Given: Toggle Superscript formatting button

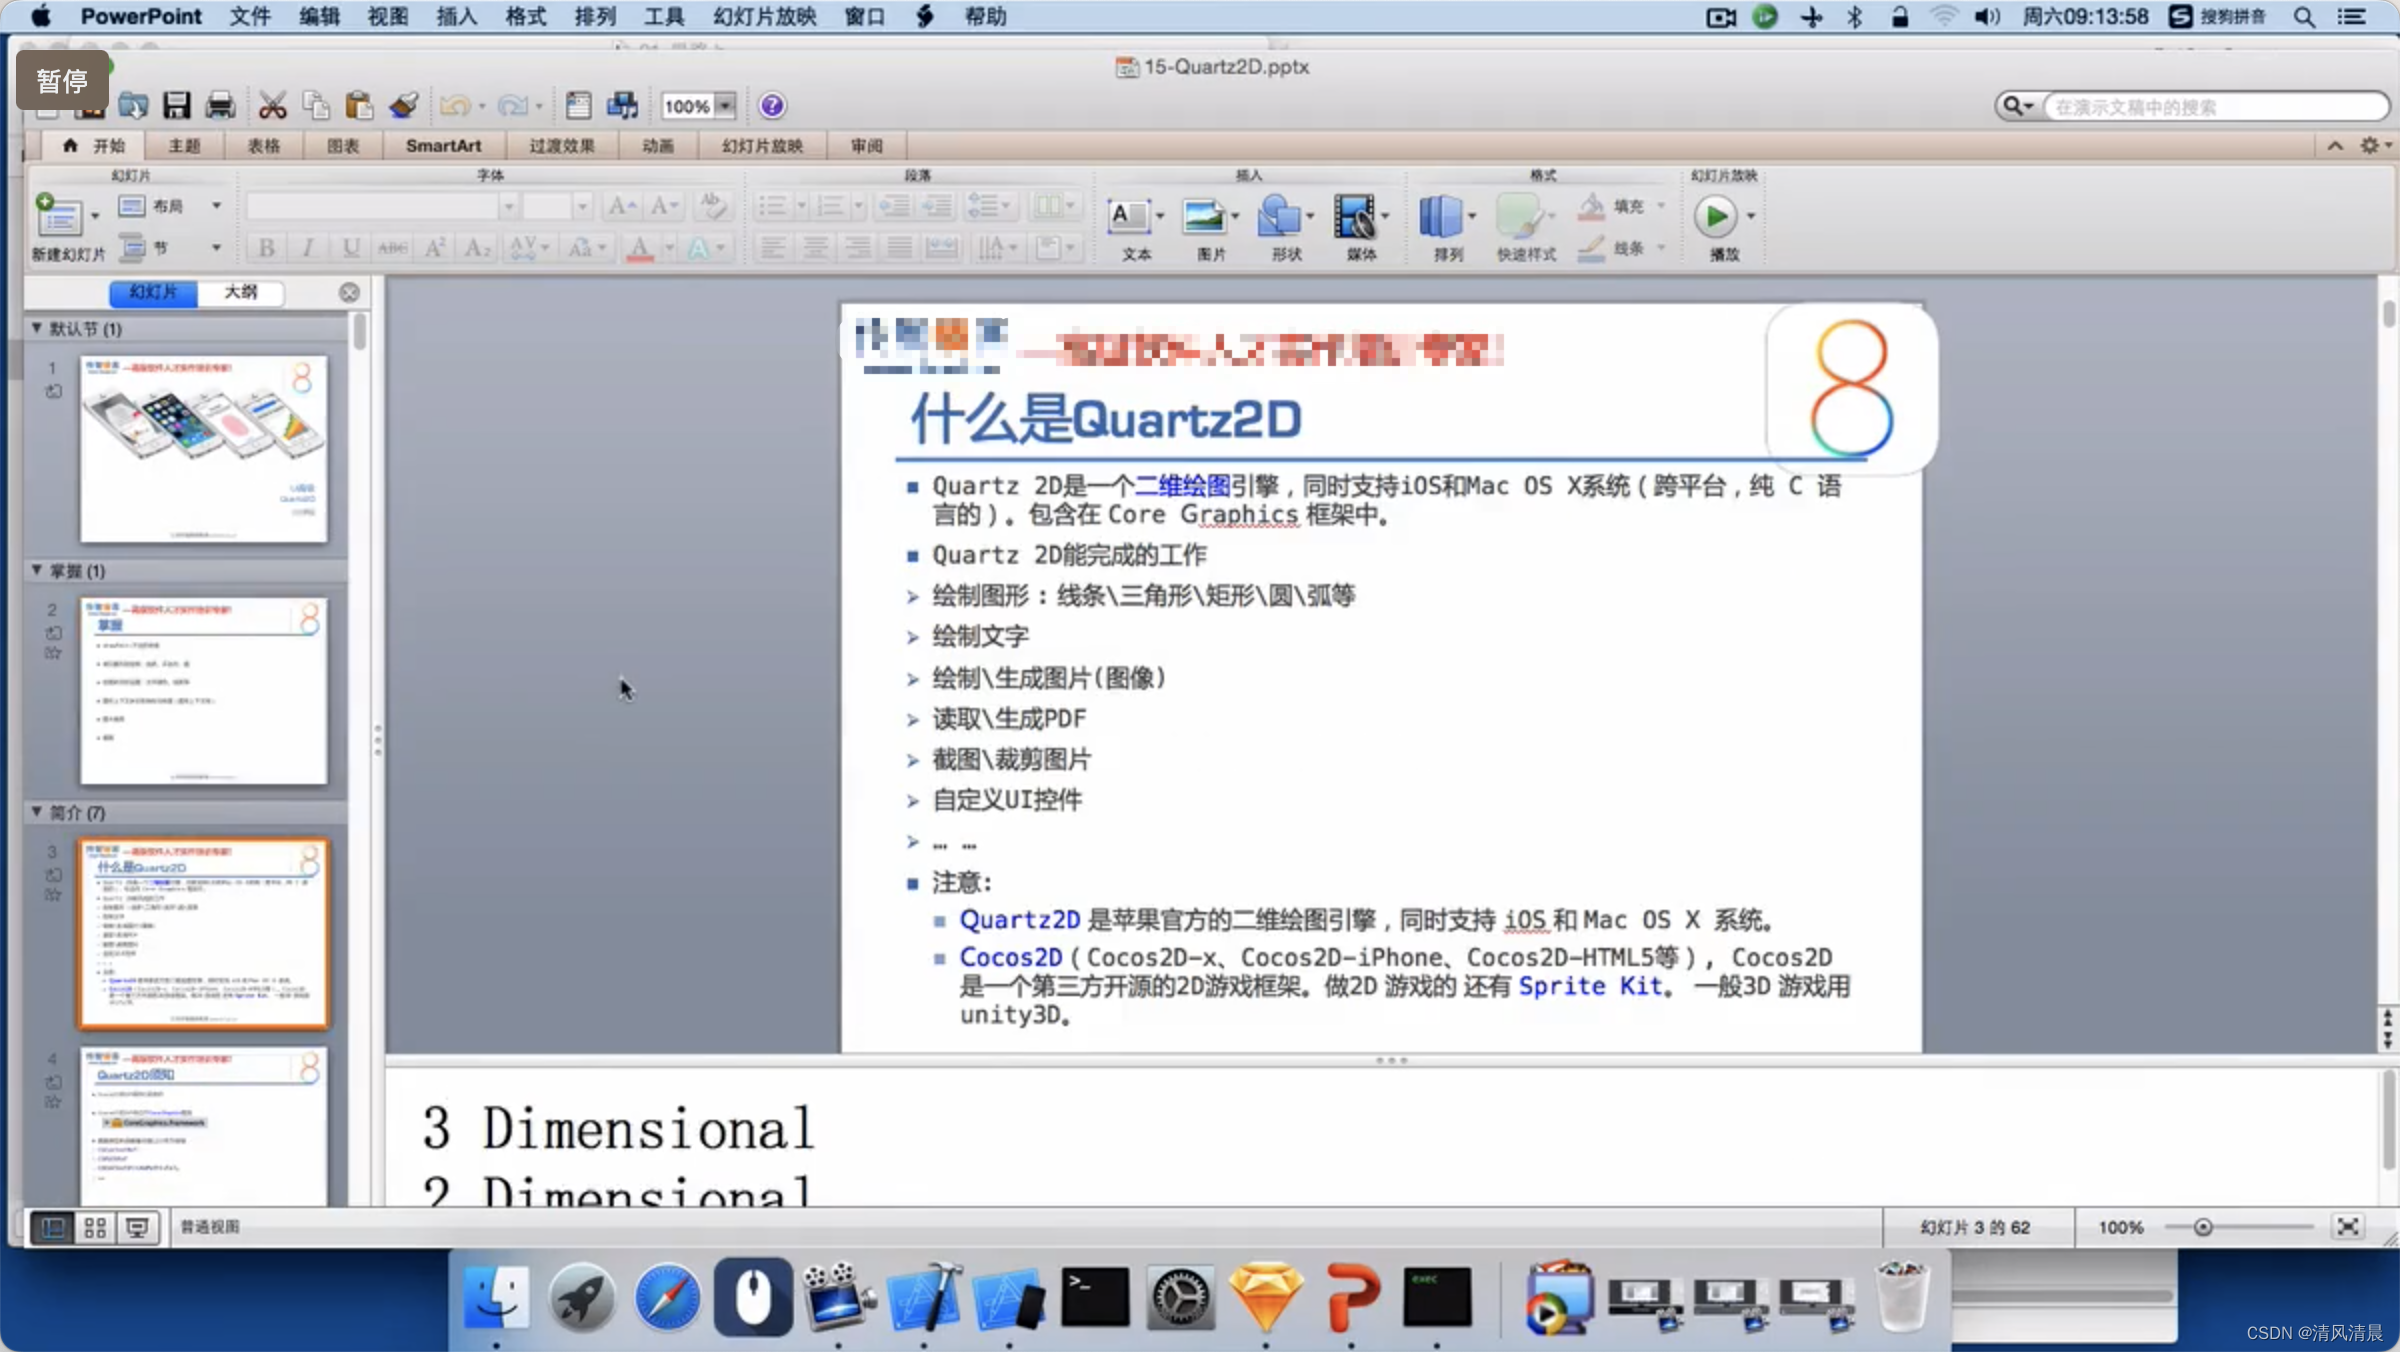Looking at the screenshot, I should 435,247.
